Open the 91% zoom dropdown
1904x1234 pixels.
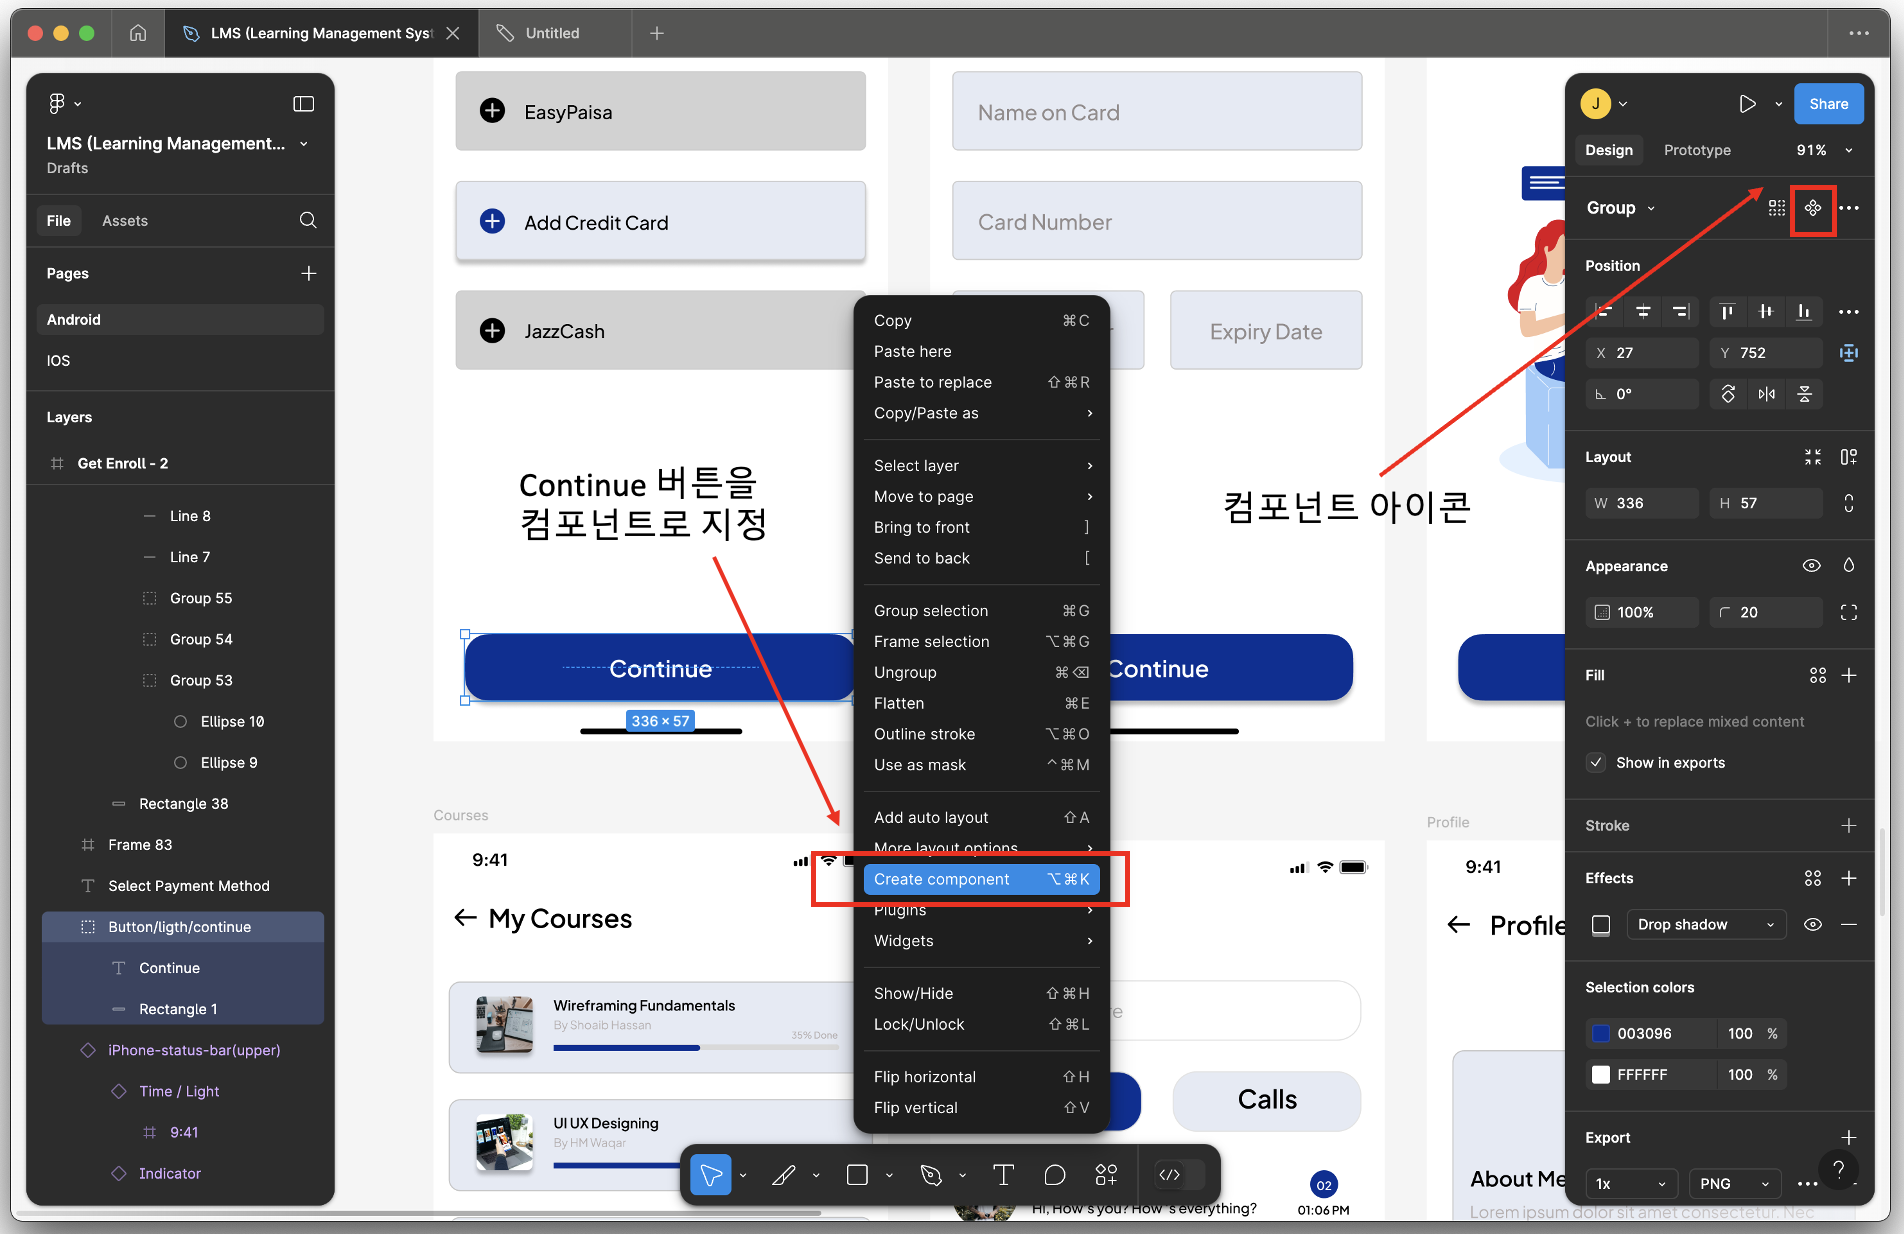coord(1822,150)
